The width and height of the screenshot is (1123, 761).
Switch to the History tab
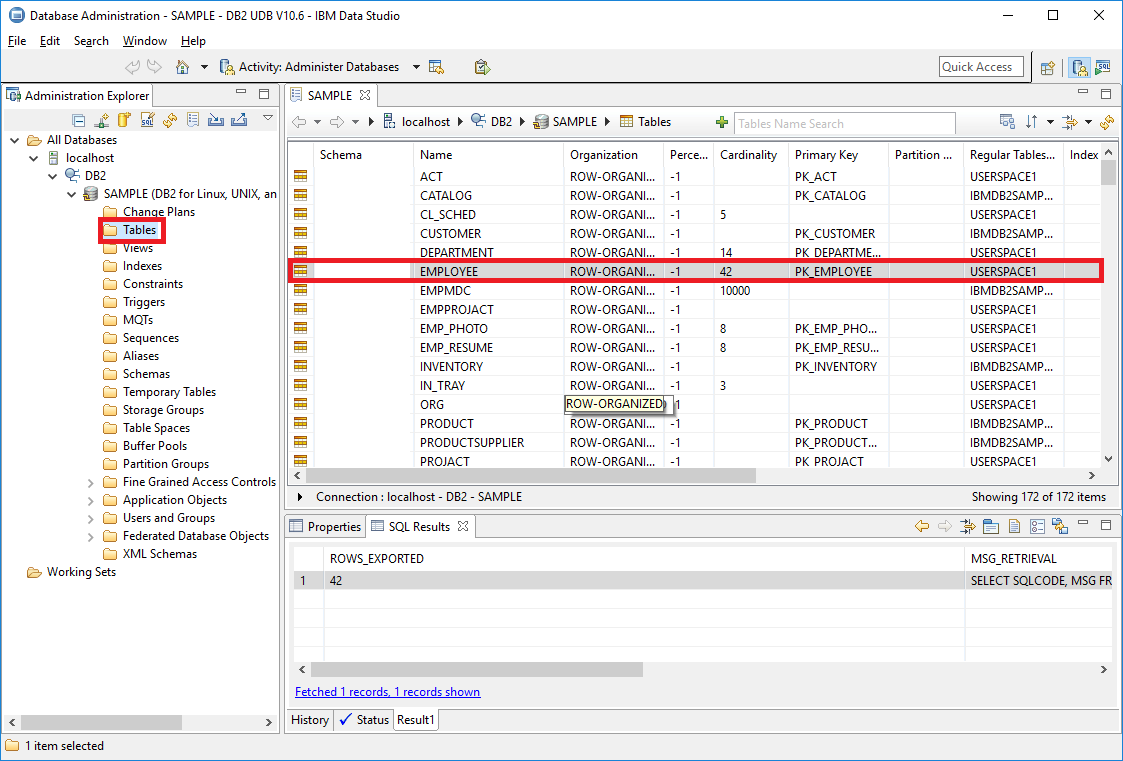click(x=310, y=719)
